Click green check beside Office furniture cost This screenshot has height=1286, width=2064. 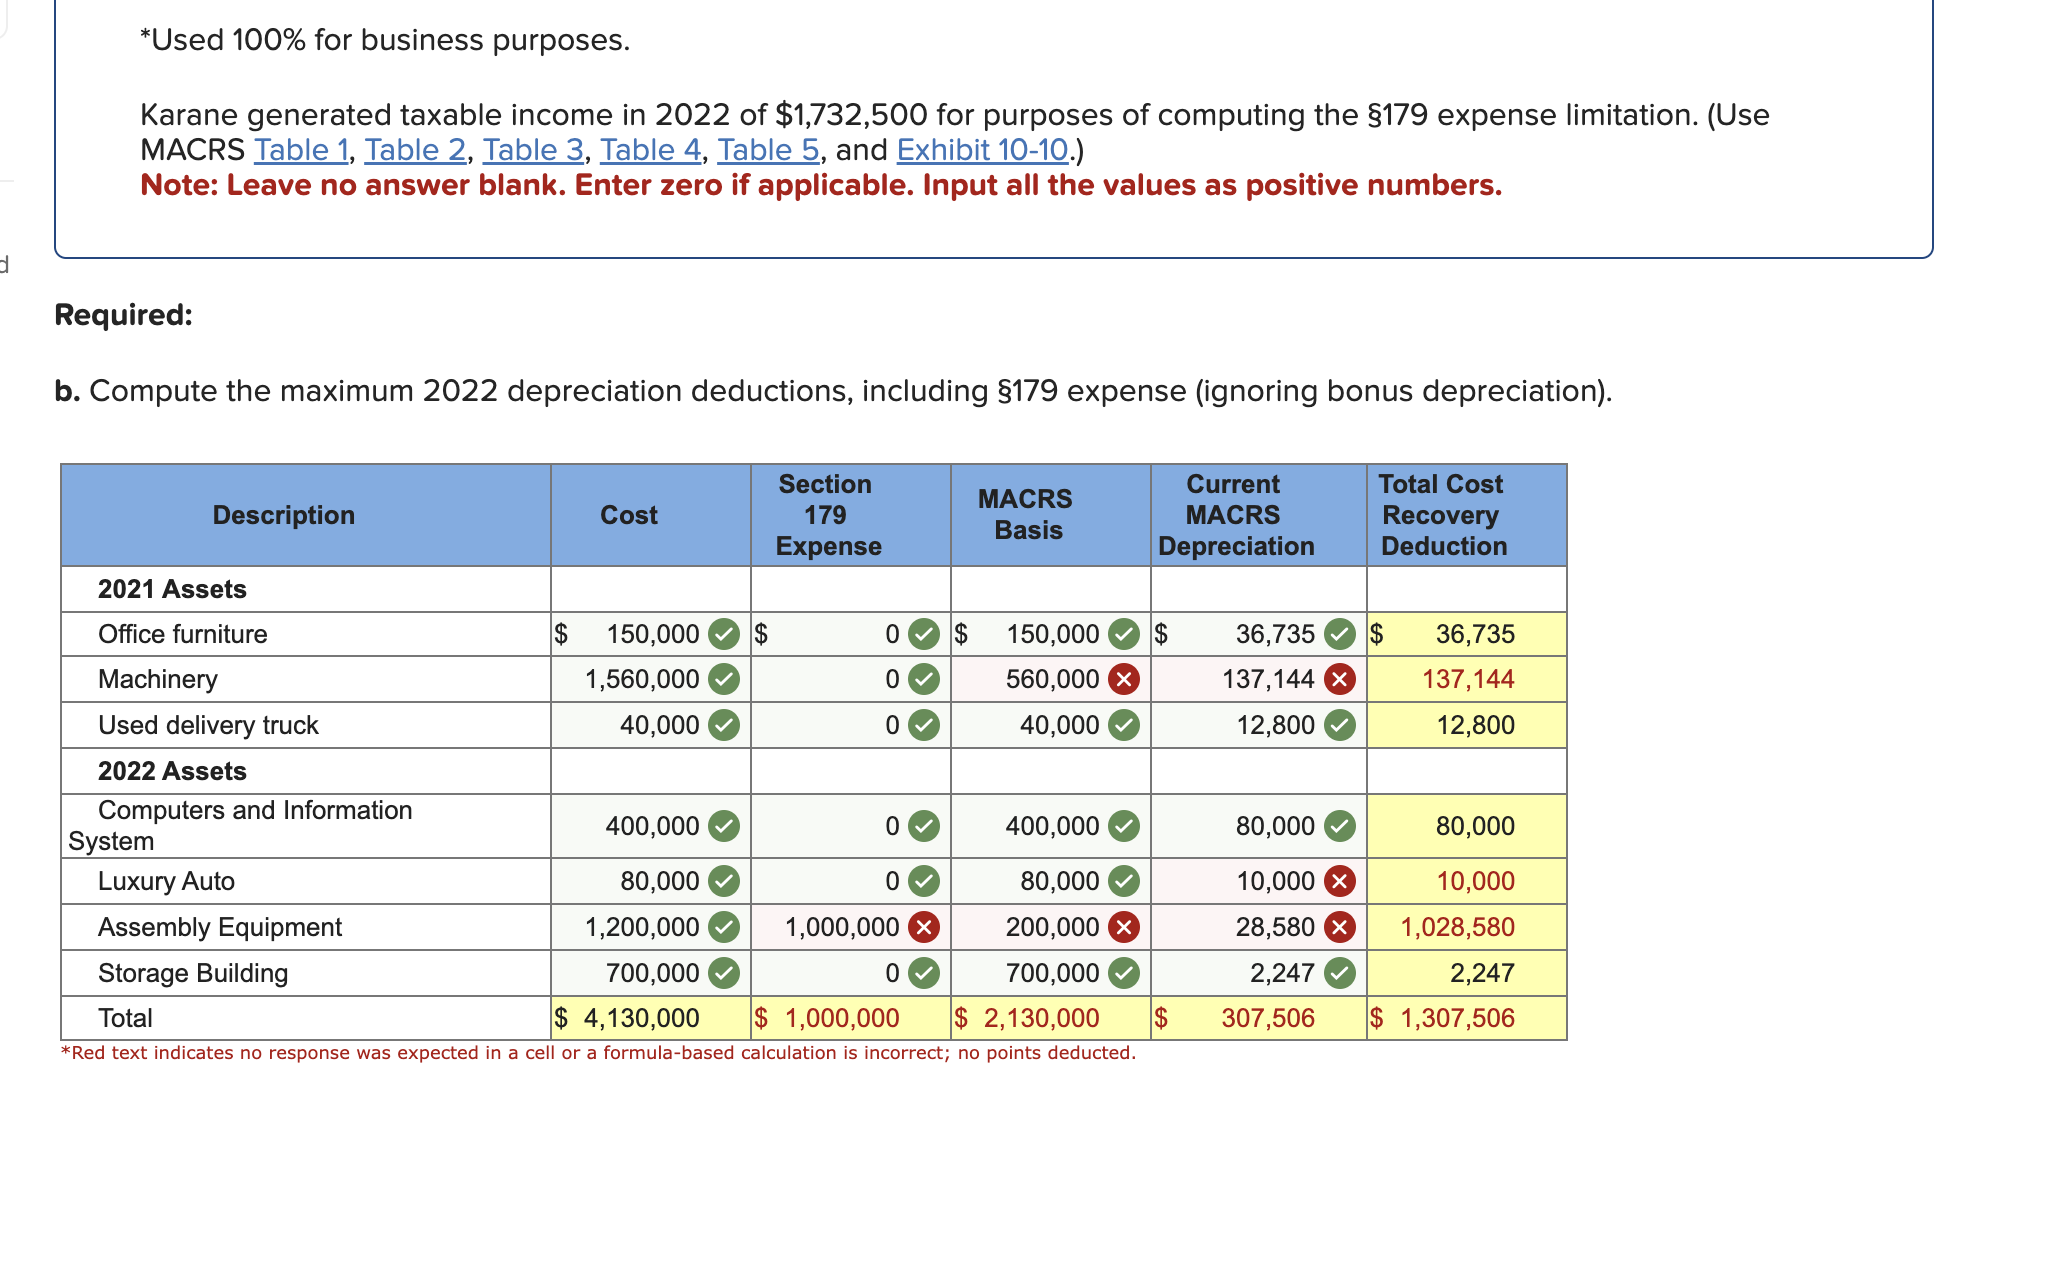[x=723, y=634]
